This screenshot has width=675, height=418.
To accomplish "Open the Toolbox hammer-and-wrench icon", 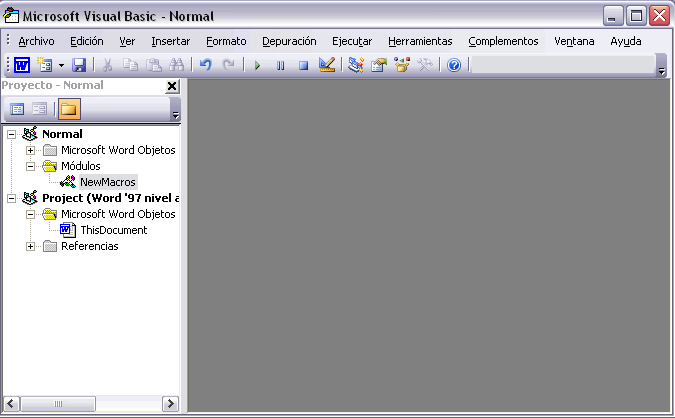I will (424, 65).
